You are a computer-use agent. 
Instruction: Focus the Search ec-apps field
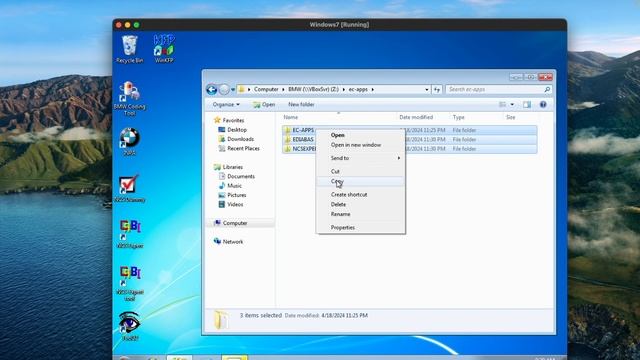pyautogui.click(x=498, y=89)
